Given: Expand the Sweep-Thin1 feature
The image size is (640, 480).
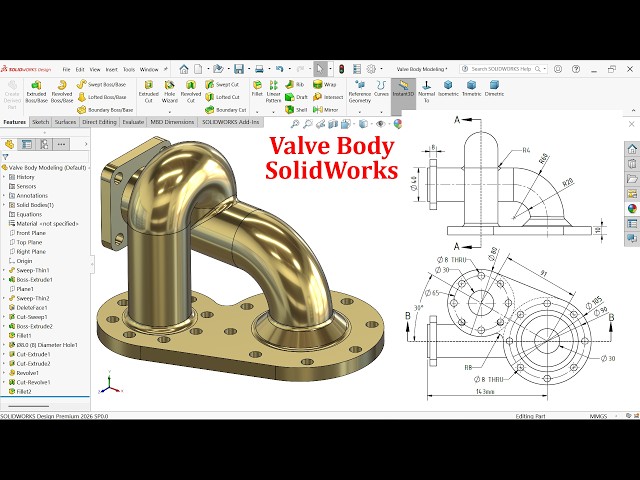Looking at the screenshot, I should (4, 270).
